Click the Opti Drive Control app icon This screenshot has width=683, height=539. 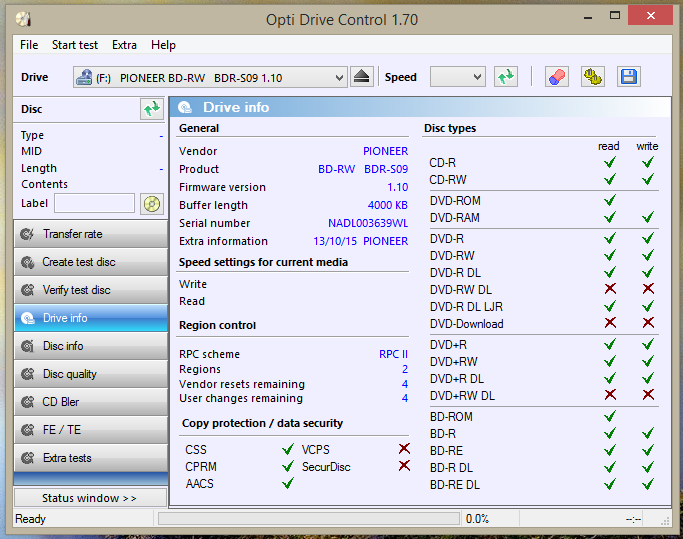(x=24, y=19)
